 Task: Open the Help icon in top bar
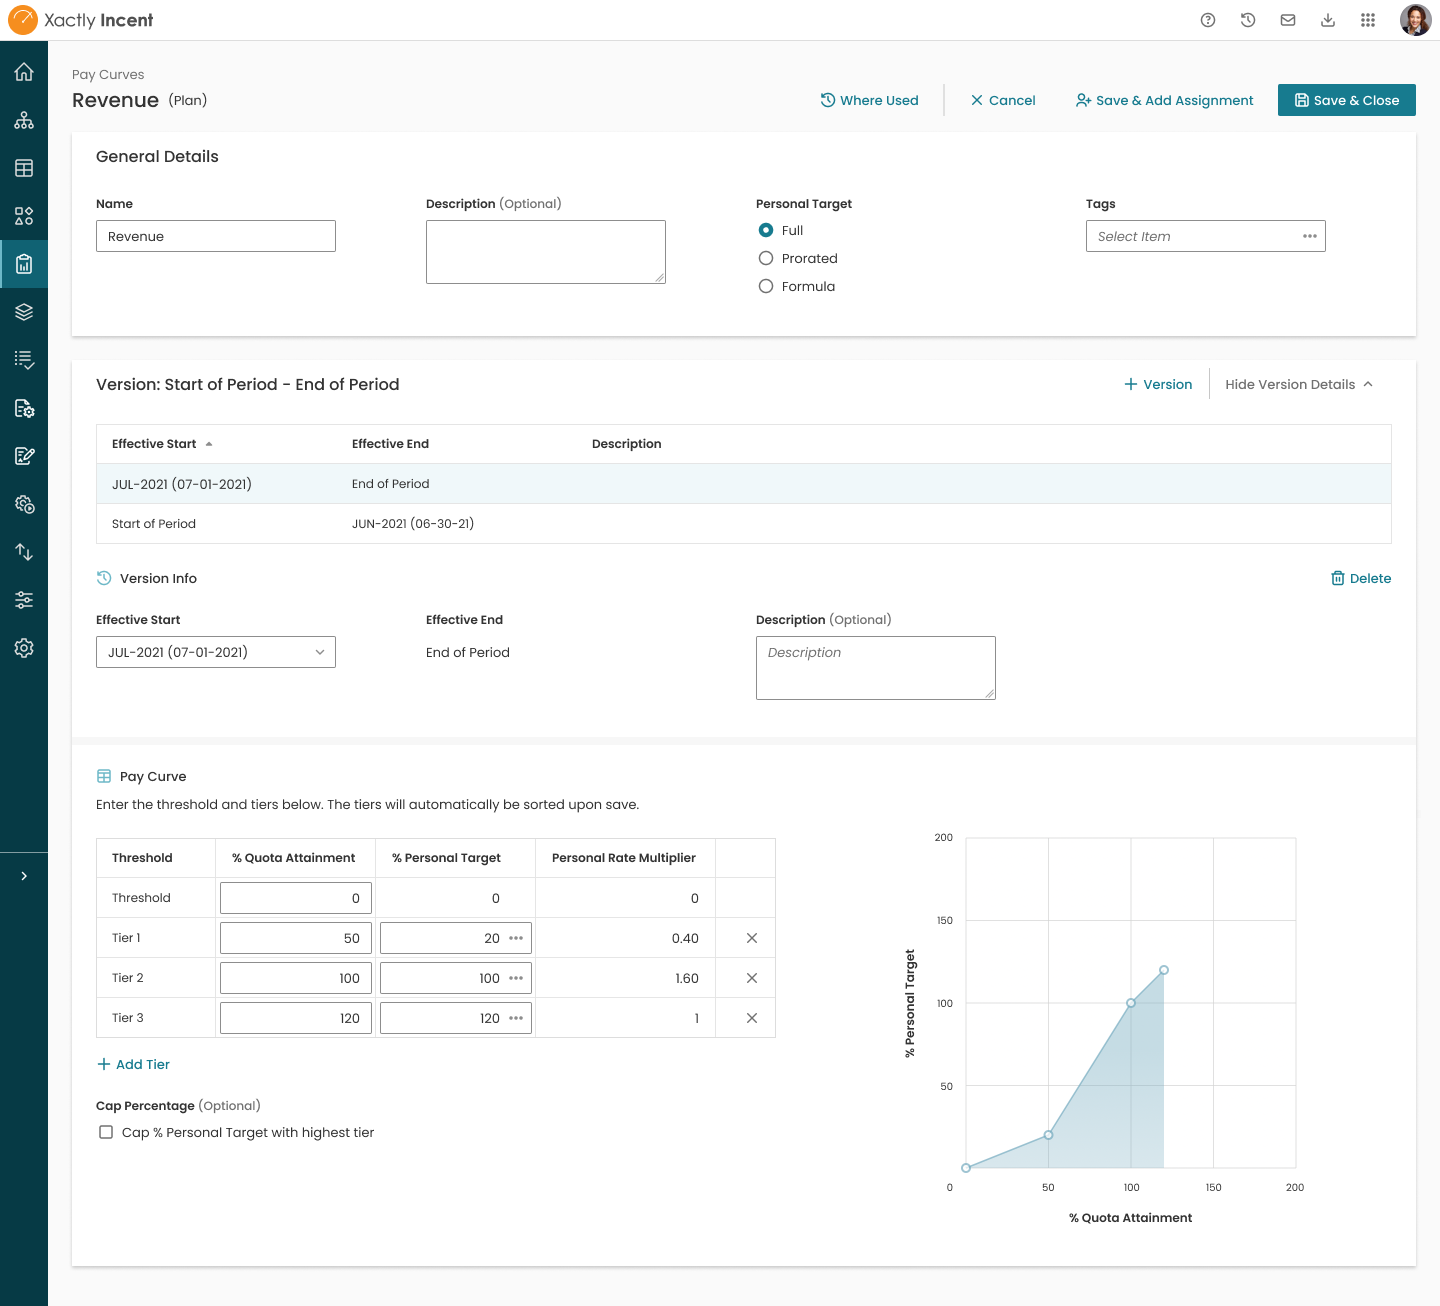click(x=1207, y=20)
